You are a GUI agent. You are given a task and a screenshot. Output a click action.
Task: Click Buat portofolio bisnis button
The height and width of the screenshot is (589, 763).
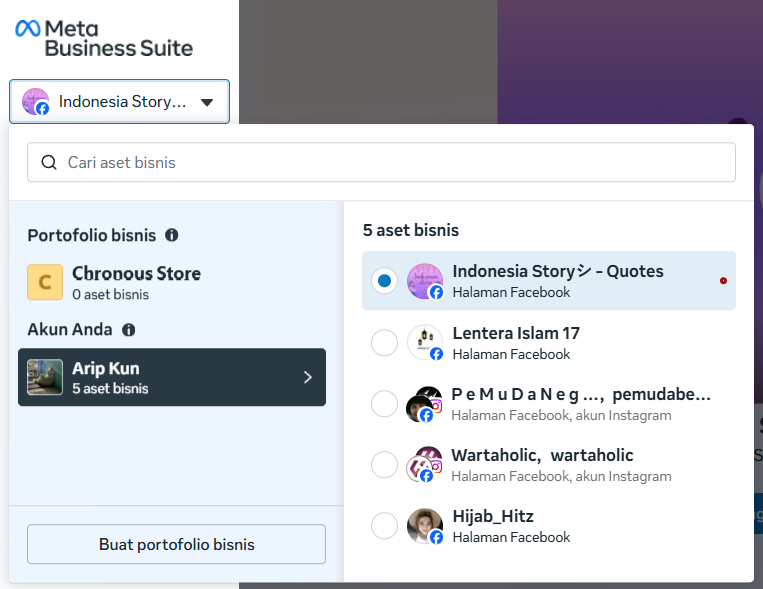[176, 544]
